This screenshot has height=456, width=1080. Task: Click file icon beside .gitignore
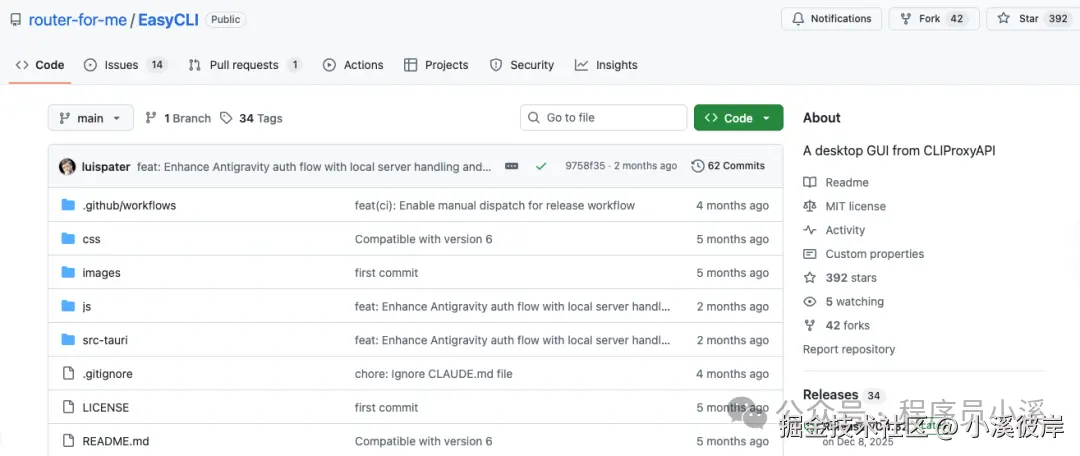pos(68,373)
